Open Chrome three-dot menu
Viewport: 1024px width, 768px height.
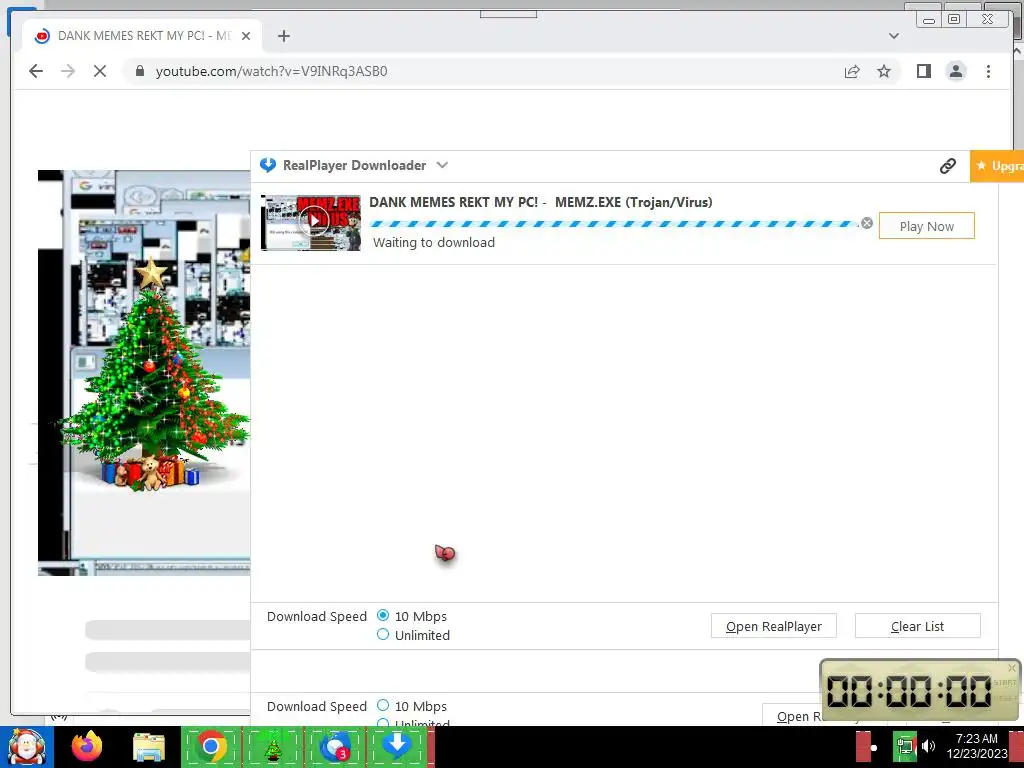[988, 71]
